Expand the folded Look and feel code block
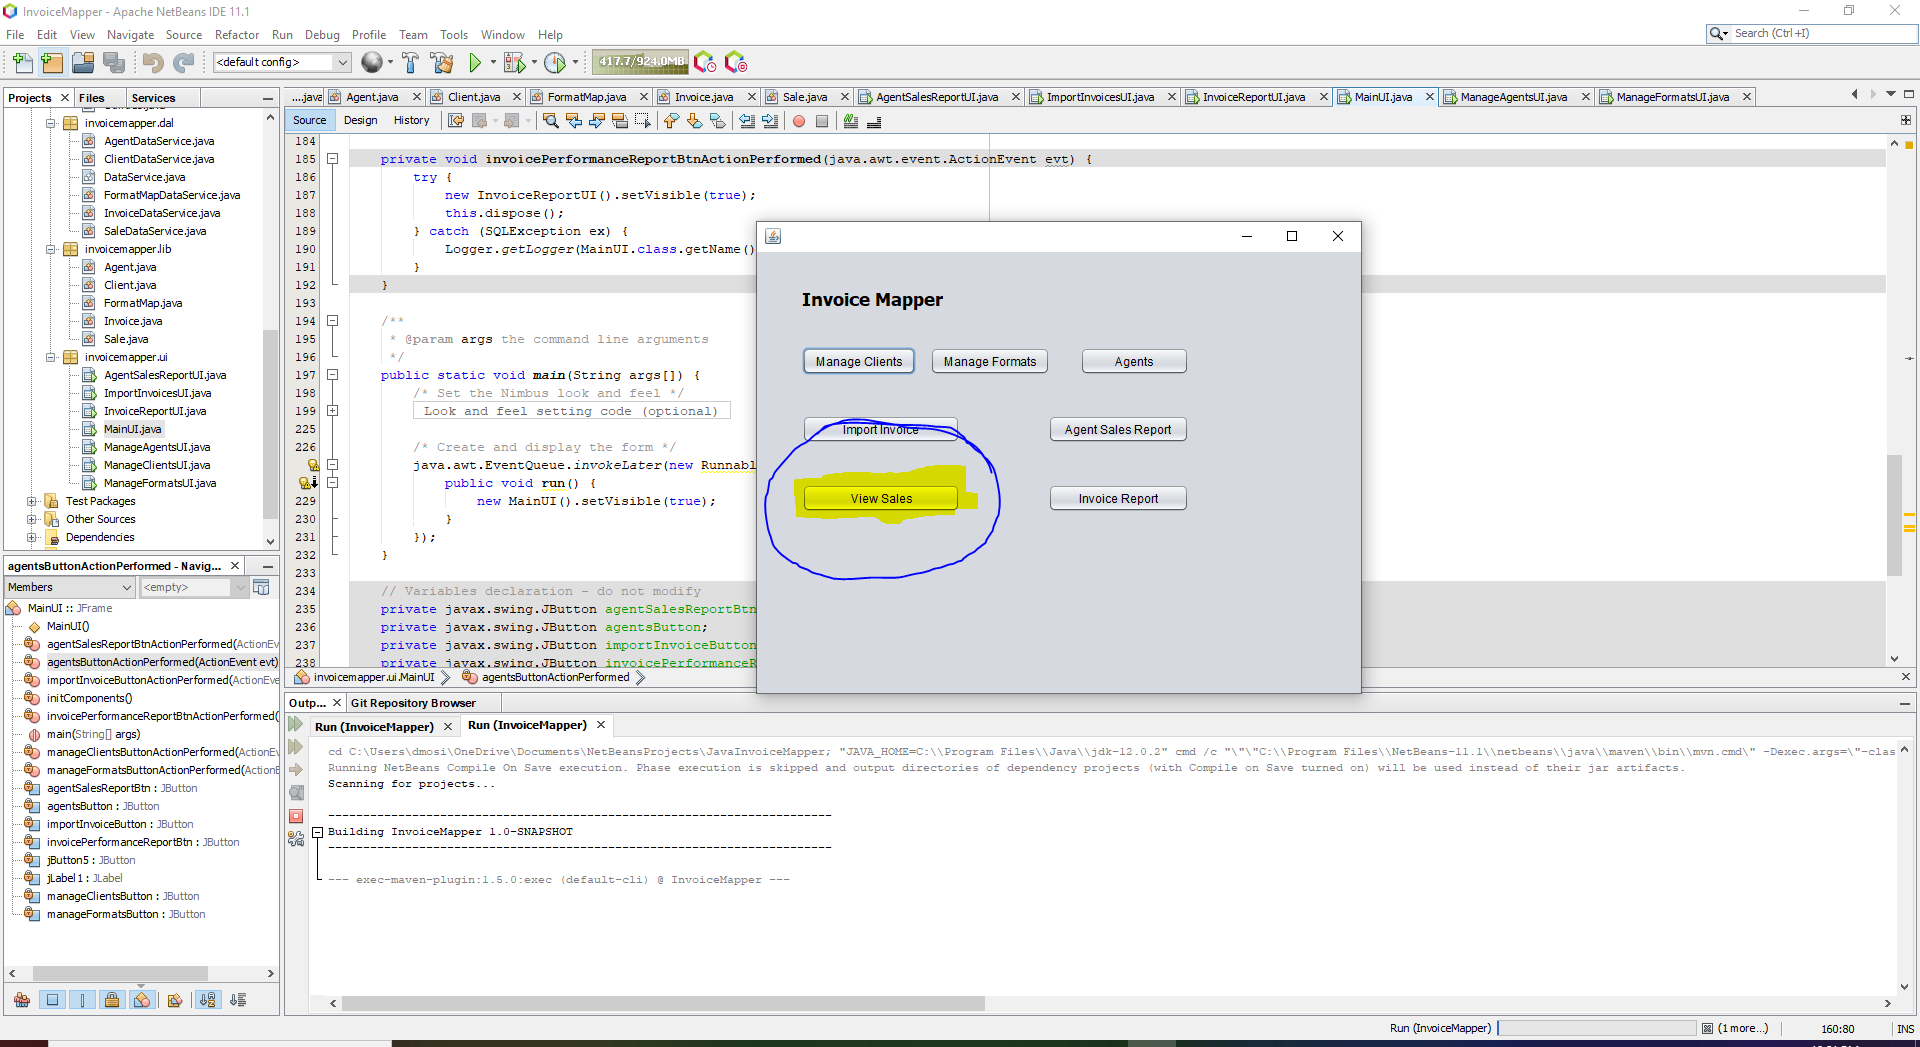This screenshot has height=1047, width=1920. coord(332,411)
